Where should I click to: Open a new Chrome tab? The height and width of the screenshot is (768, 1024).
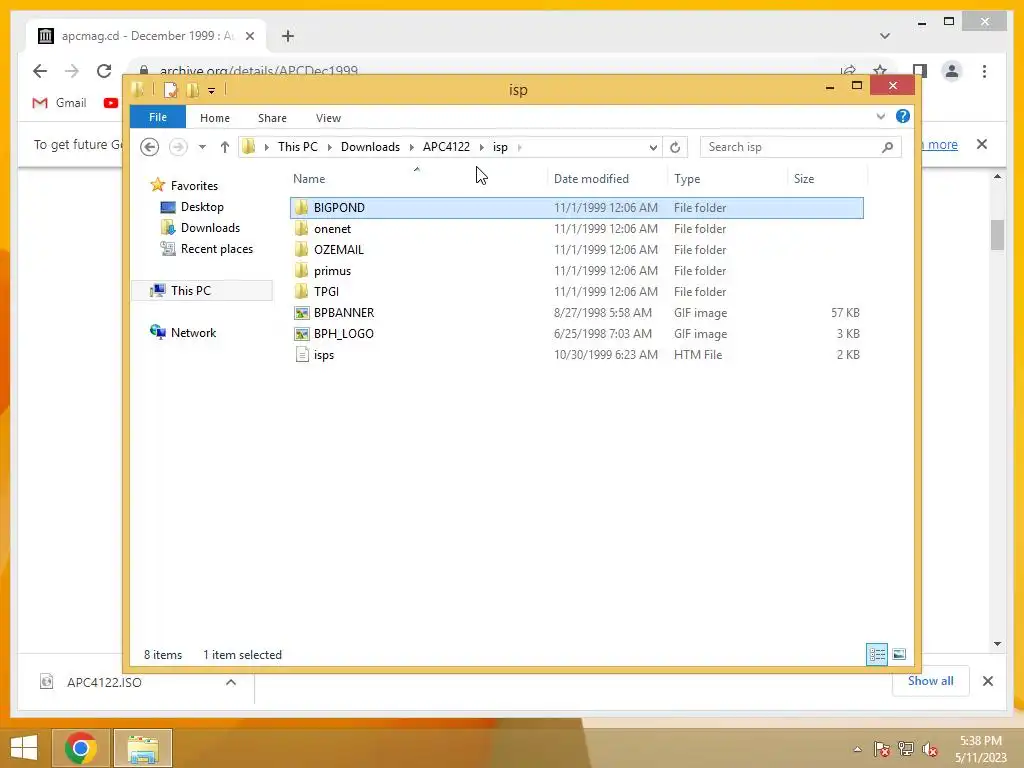pyautogui.click(x=288, y=36)
